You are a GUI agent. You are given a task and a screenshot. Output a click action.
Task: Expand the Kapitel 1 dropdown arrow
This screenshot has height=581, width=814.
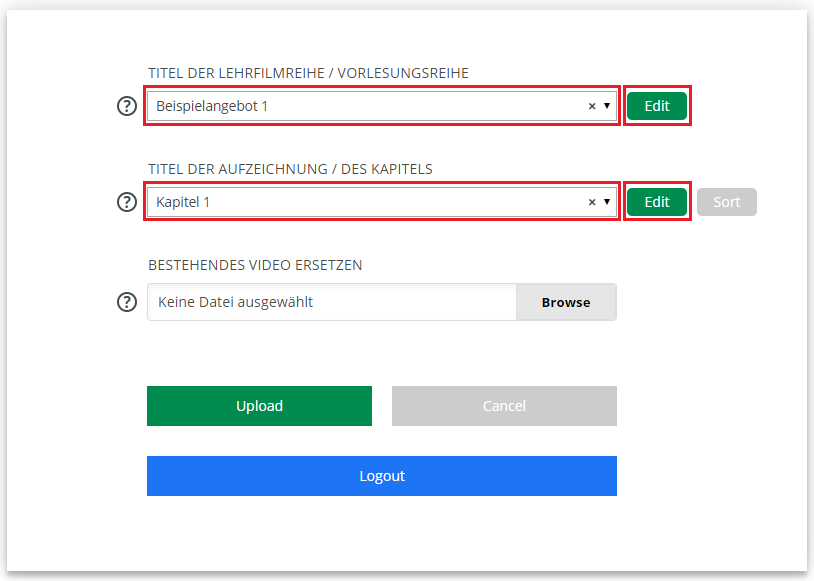[x=607, y=202]
